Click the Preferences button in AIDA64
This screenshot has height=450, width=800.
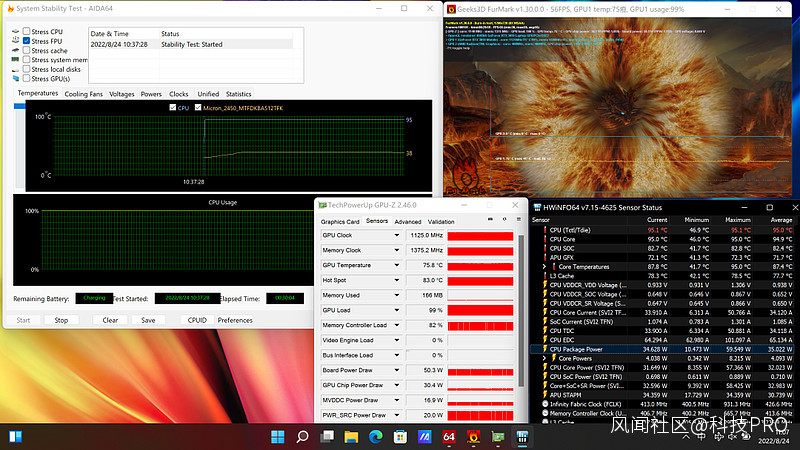click(235, 320)
